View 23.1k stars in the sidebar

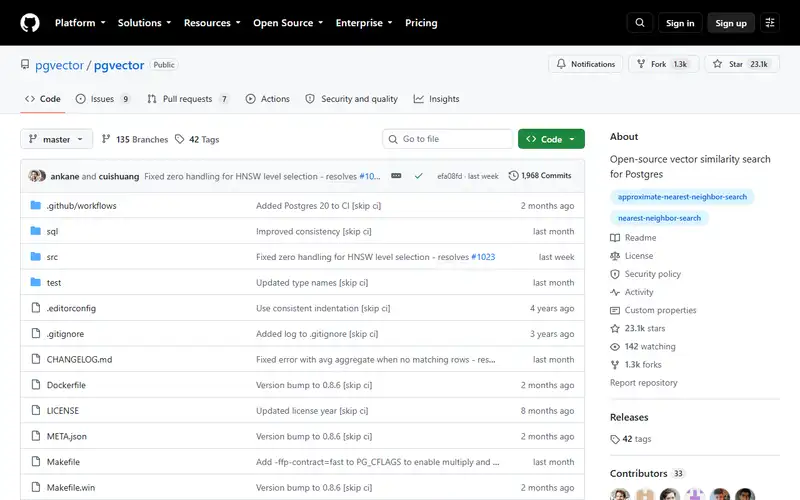coord(638,329)
